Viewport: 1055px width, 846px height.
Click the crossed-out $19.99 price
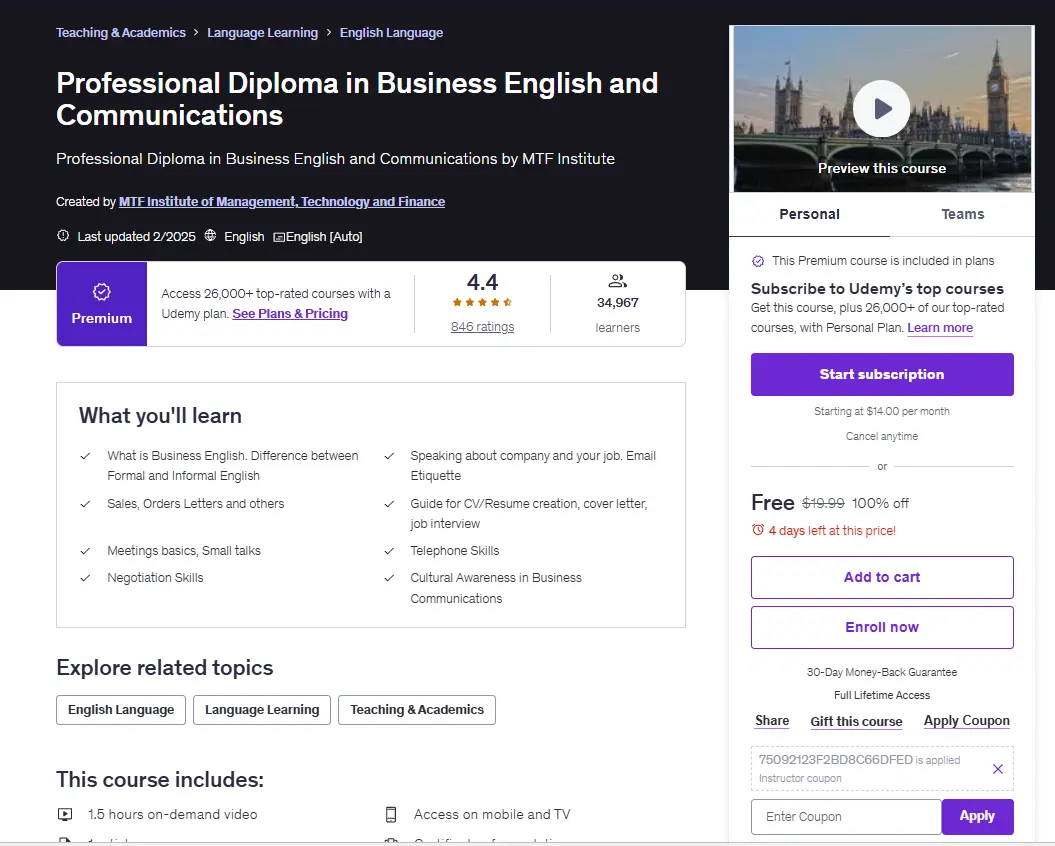[x=823, y=503]
